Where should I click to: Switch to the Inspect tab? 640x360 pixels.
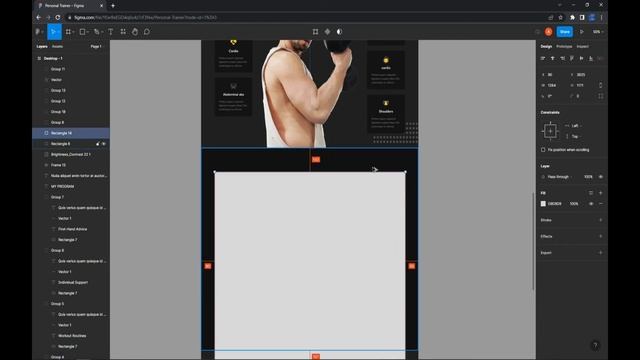click(582, 47)
